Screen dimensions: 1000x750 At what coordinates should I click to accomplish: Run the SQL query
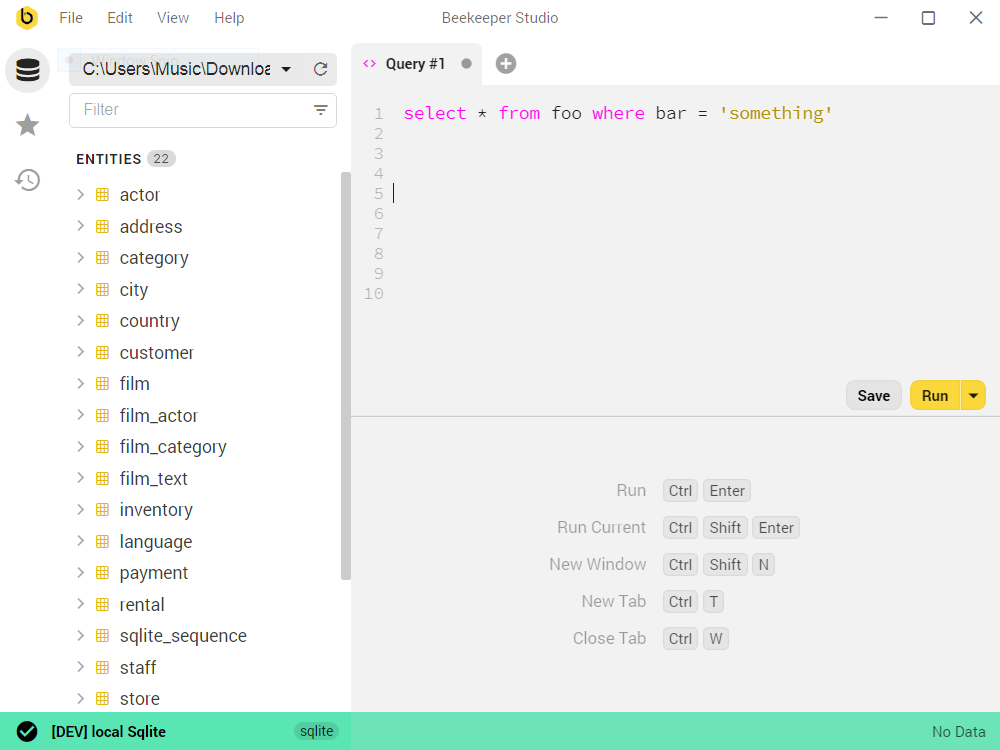pyautogui.click(x=934, y=395)
